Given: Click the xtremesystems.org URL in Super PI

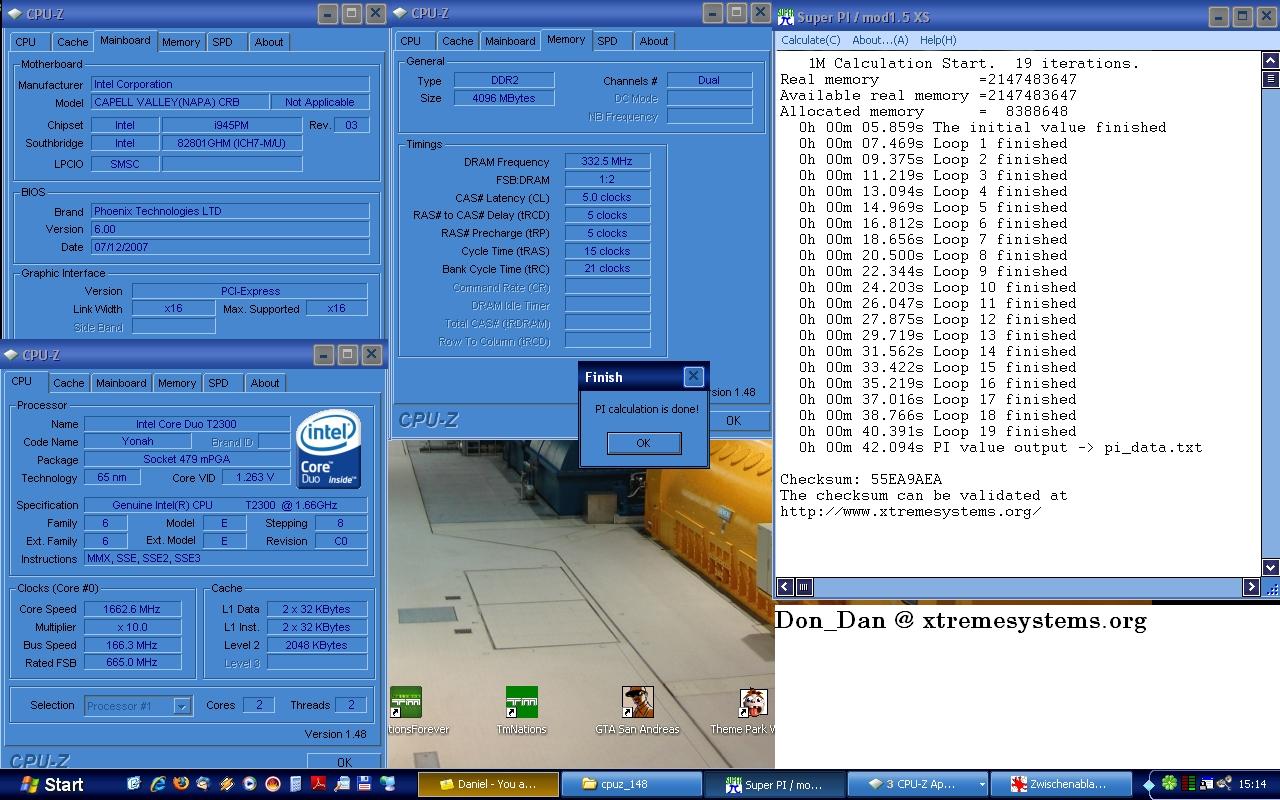Looking at the screenshot, I should coord(911,511).
